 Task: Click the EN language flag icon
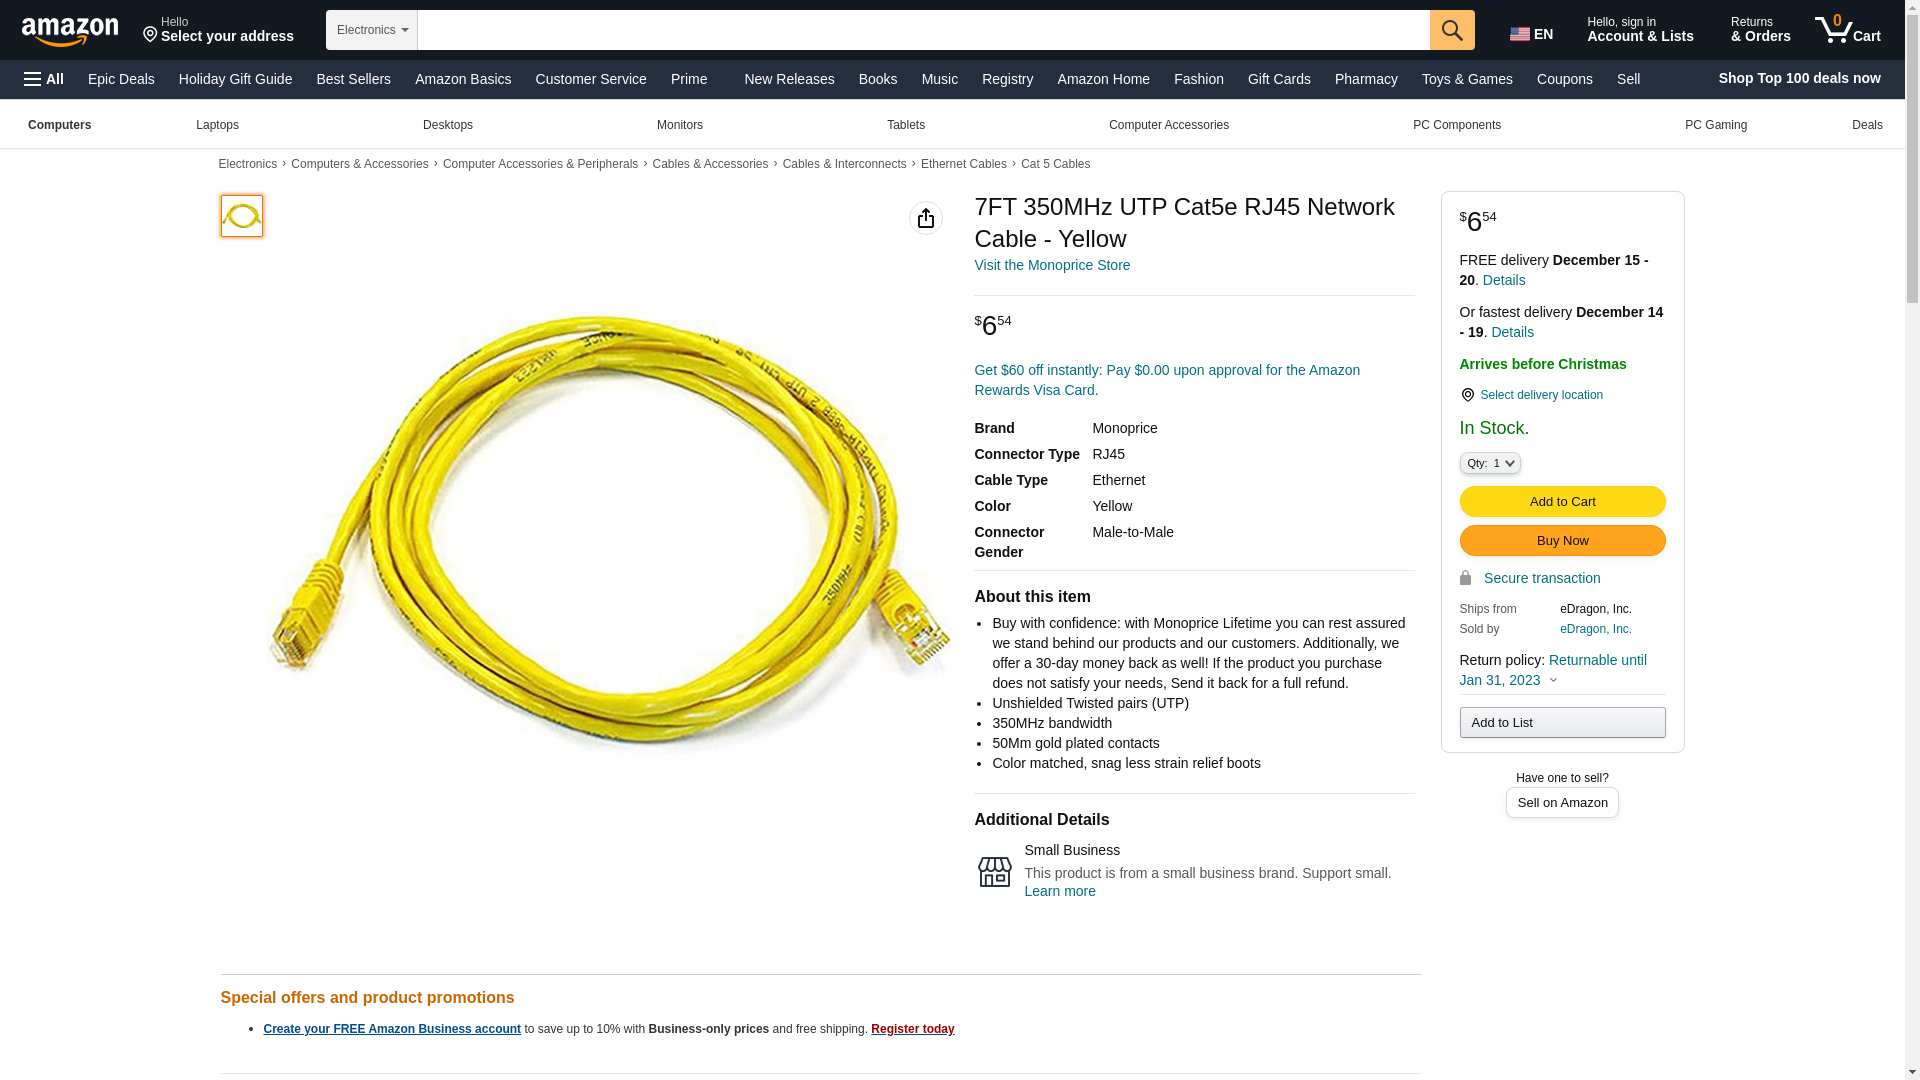point(1520,34)
